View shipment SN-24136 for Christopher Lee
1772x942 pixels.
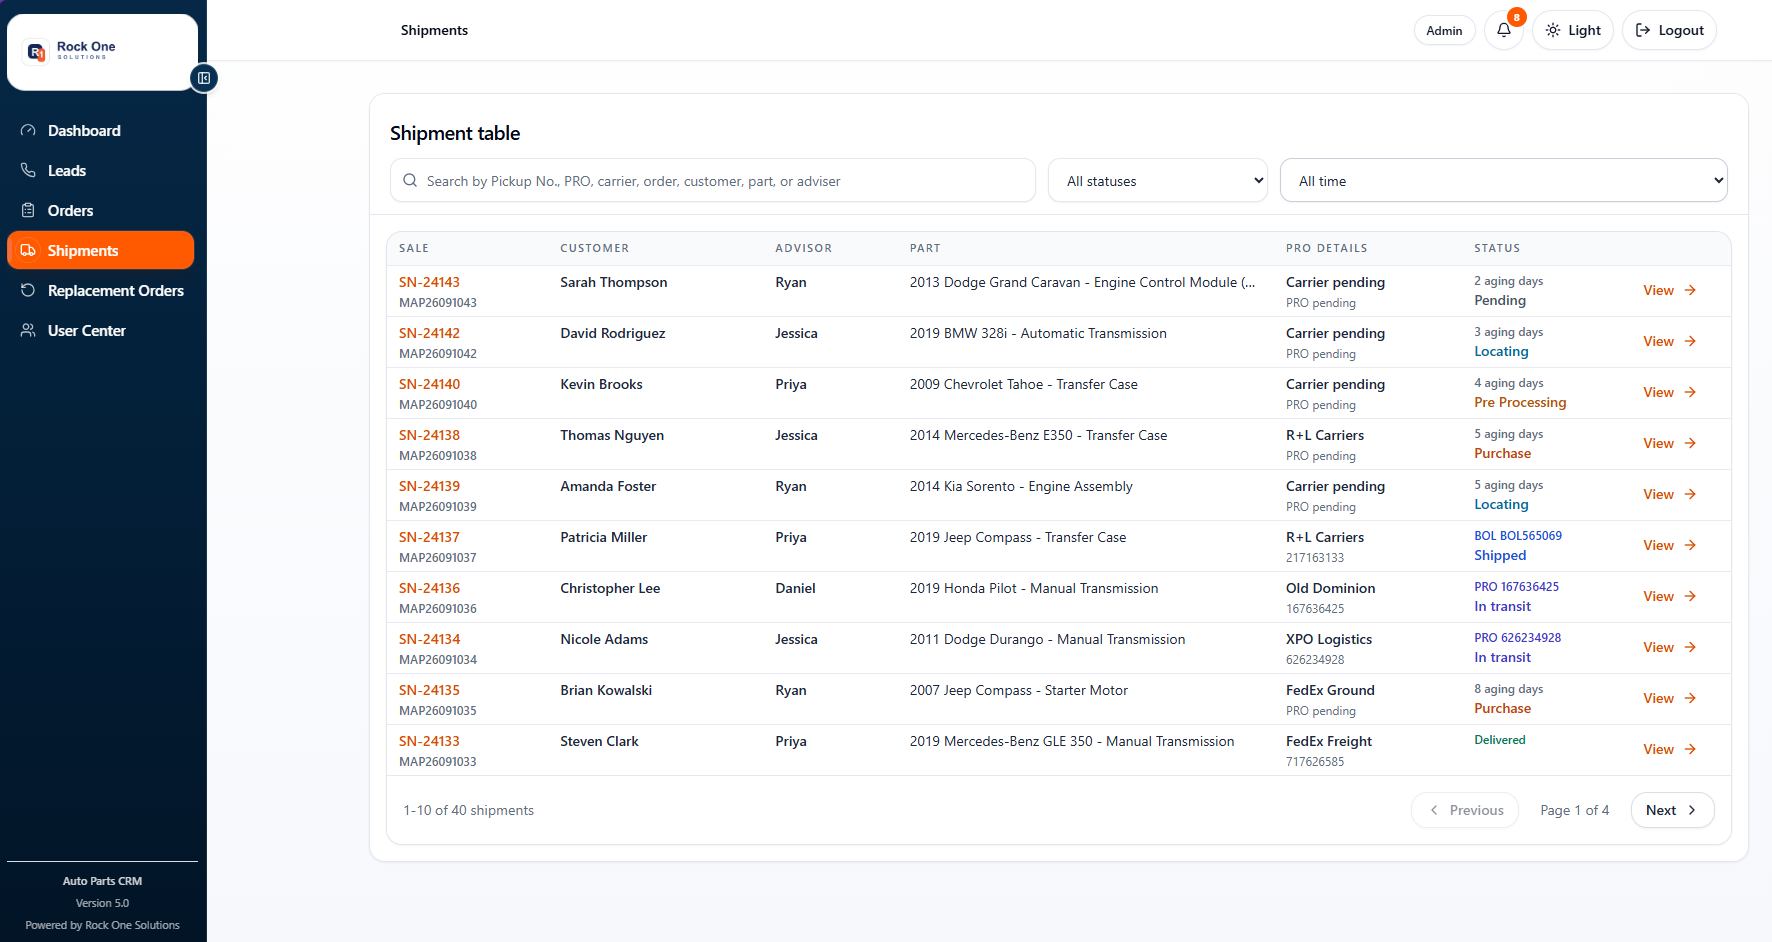click(x=1669, y=596)
